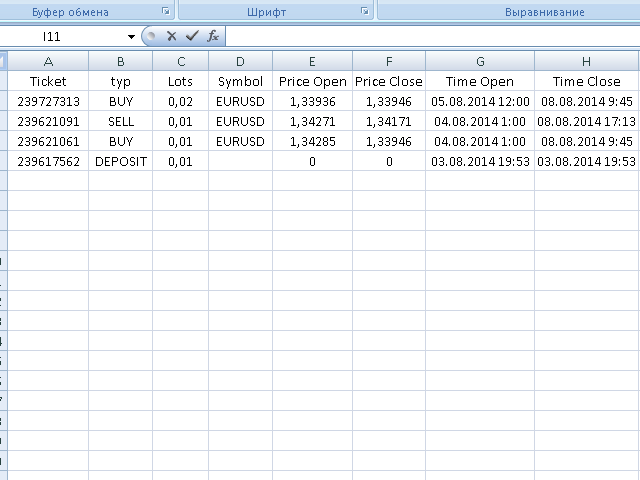Select column D header
Image resolution: width=640 pixels, height=480 pixels.
[240, 61]
